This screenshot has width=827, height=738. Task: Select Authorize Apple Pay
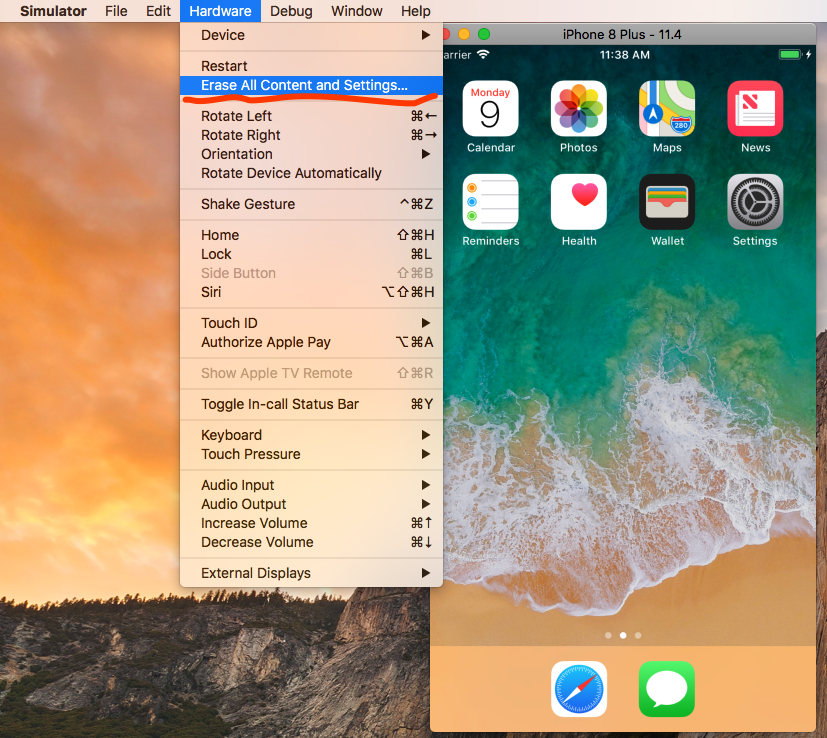(x=311, y=342)
